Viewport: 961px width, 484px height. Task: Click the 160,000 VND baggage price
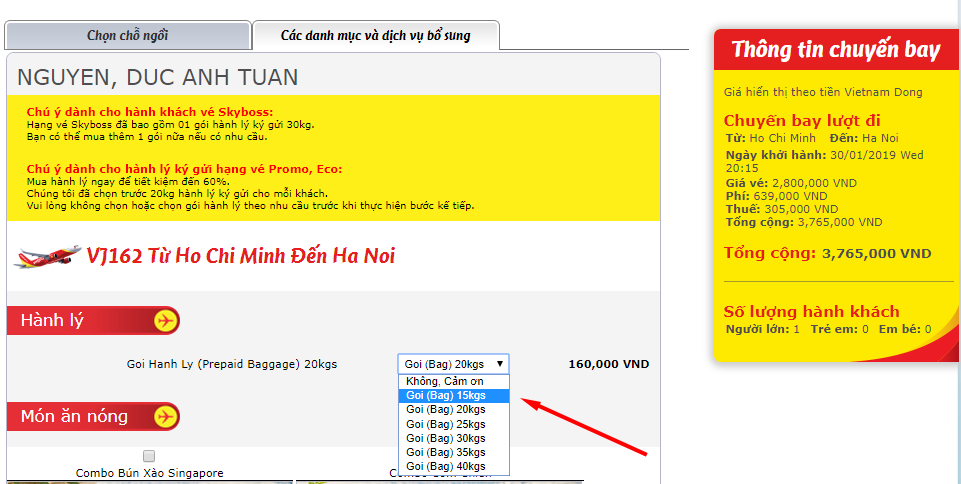[x=609, y=364]
